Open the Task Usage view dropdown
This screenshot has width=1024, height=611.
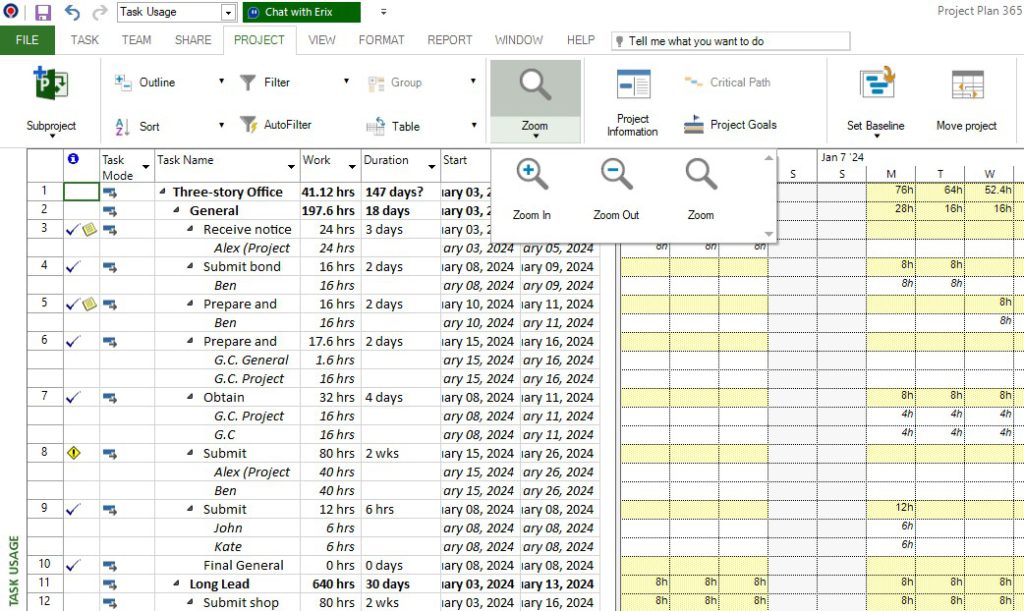(x=228, y=12)
